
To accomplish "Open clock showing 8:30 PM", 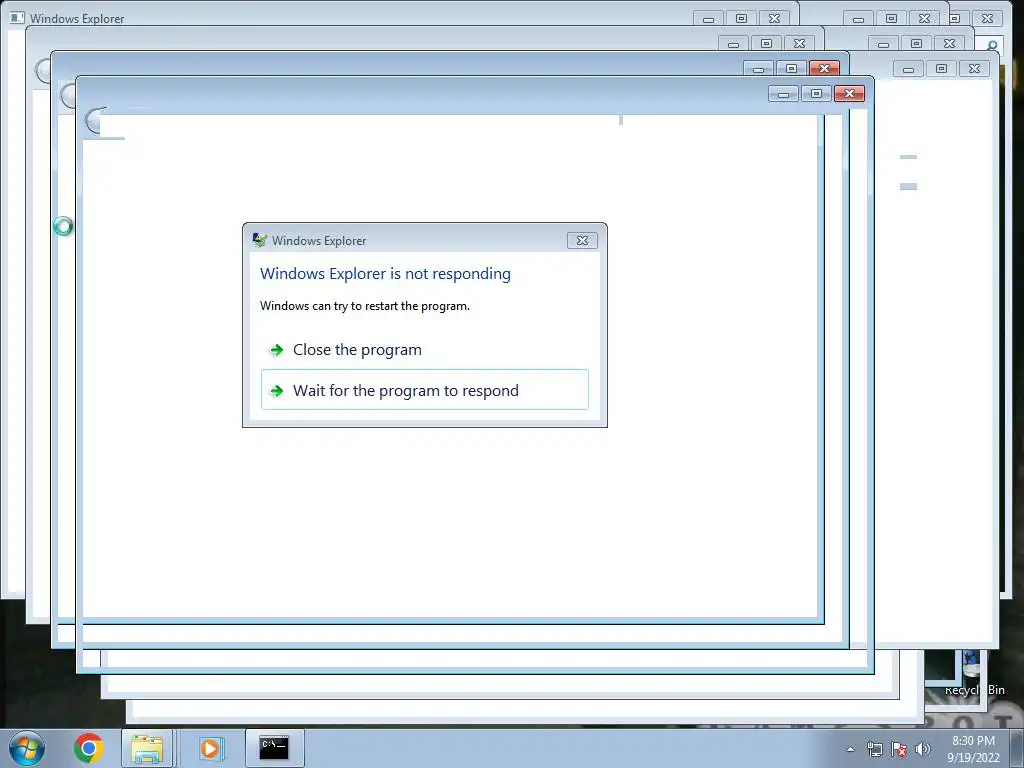I will click(973, 749).
